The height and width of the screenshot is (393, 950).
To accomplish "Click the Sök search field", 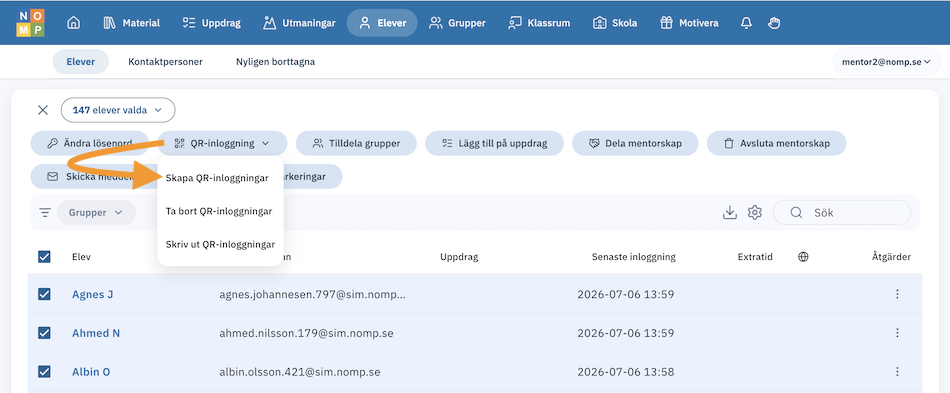I will 842,213.
